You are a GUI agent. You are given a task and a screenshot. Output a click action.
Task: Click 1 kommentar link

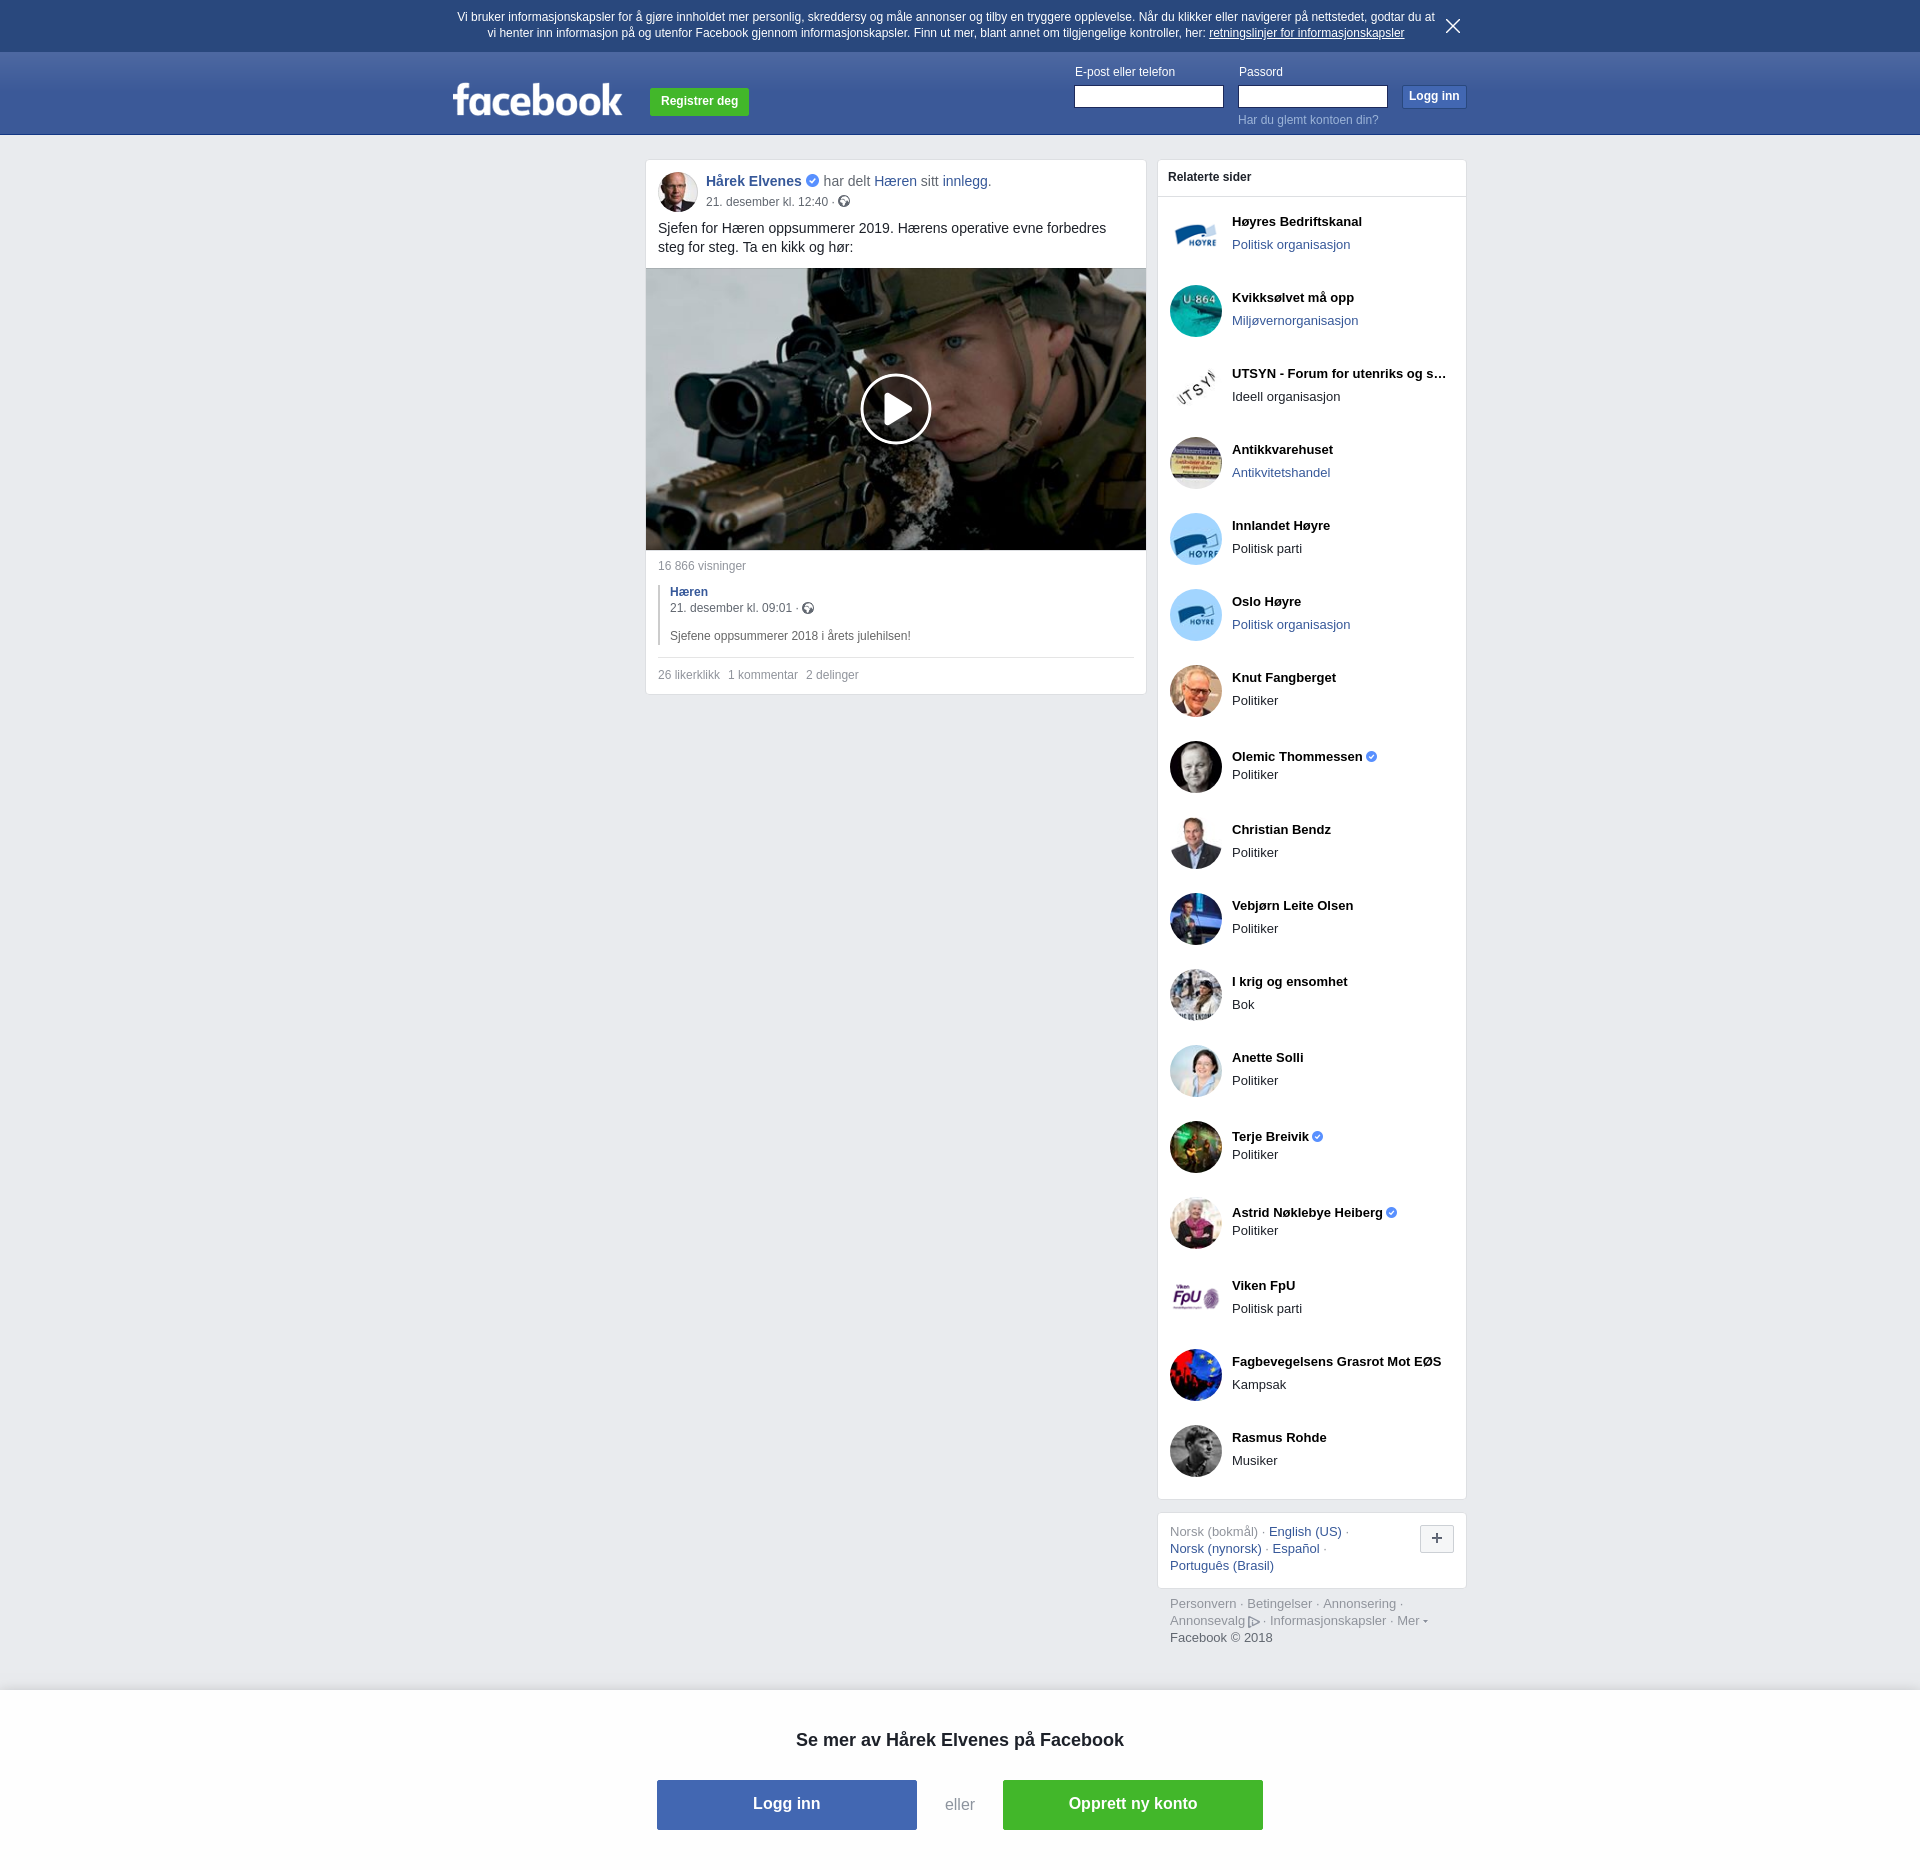763,675
